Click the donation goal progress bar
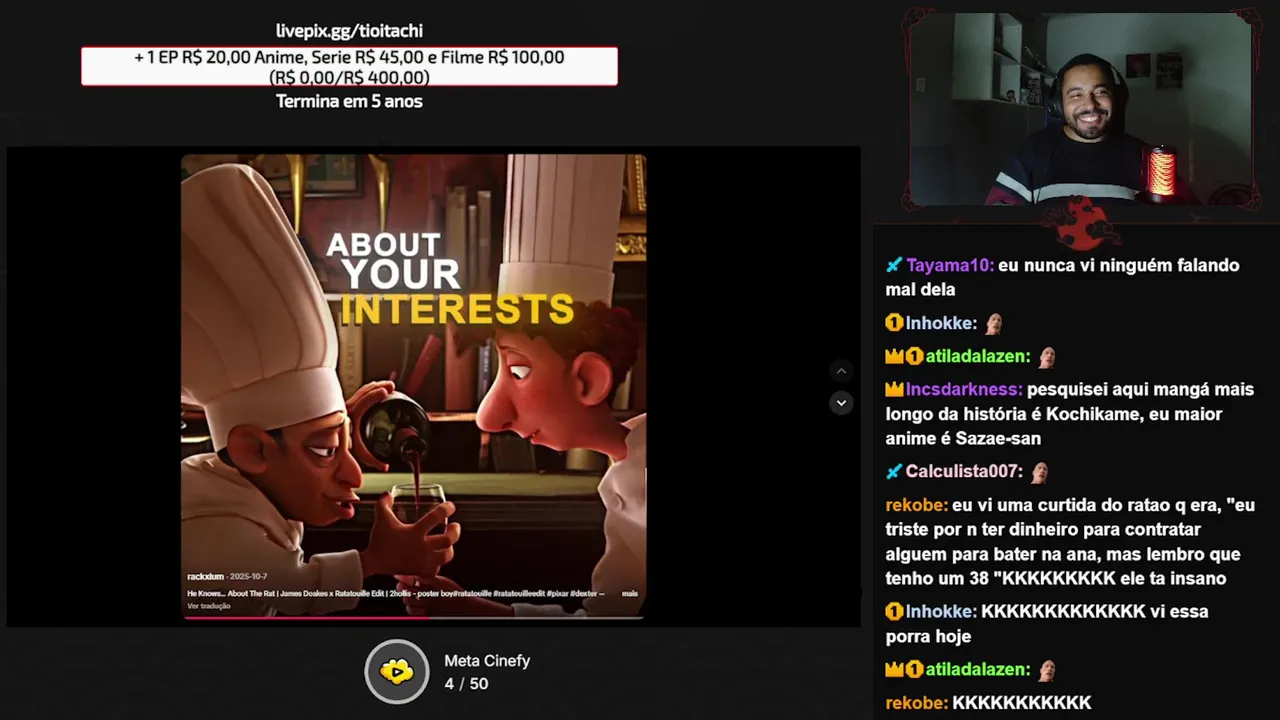 349,67
